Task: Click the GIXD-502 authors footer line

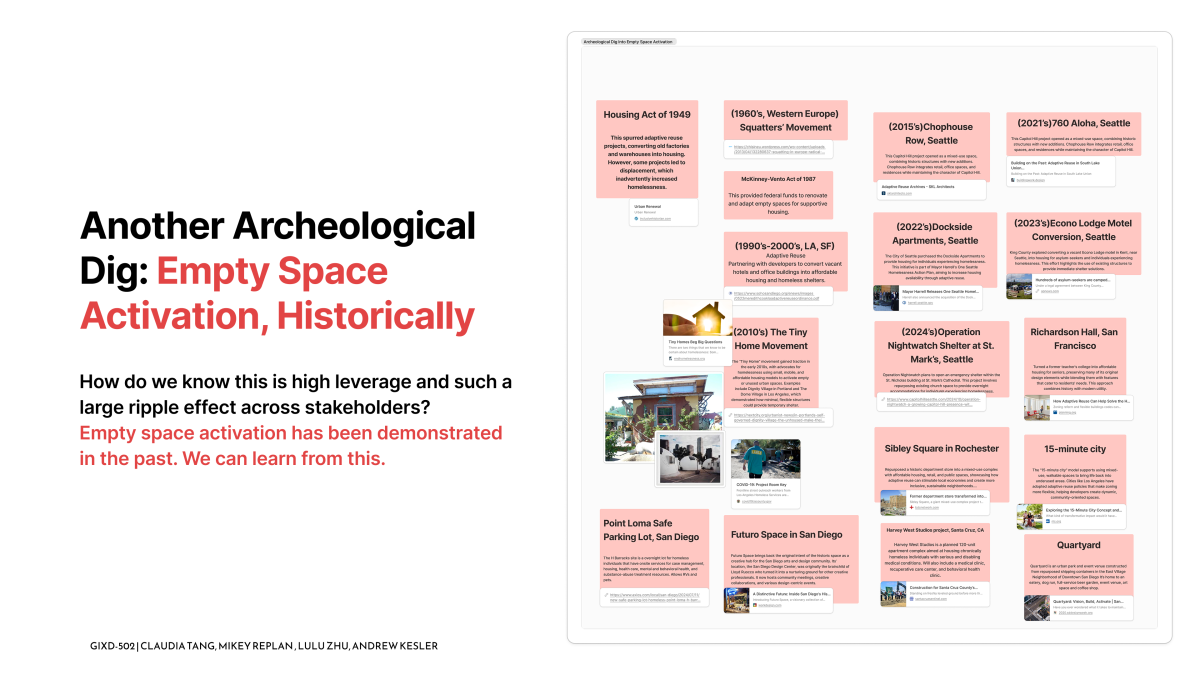Action: coord(264,646)
